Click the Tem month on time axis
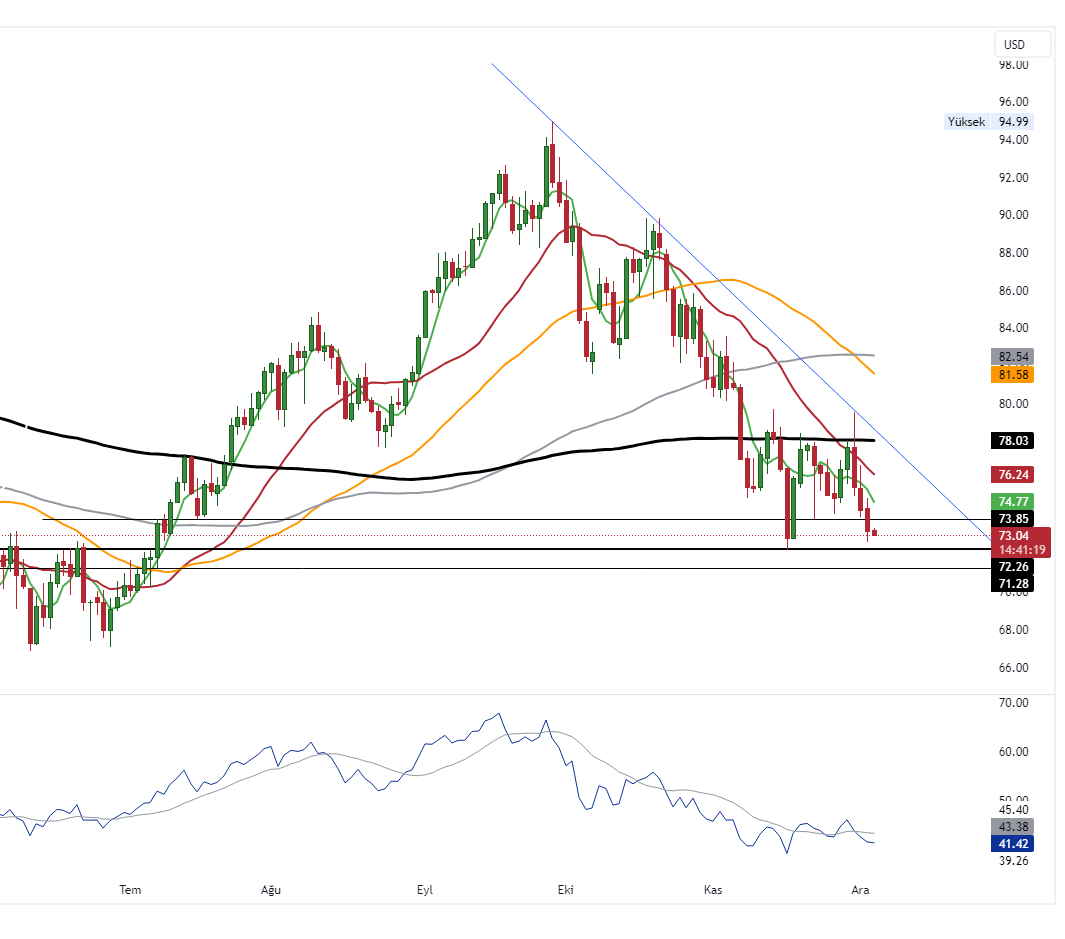1065x939 pixels. [130, 889]
